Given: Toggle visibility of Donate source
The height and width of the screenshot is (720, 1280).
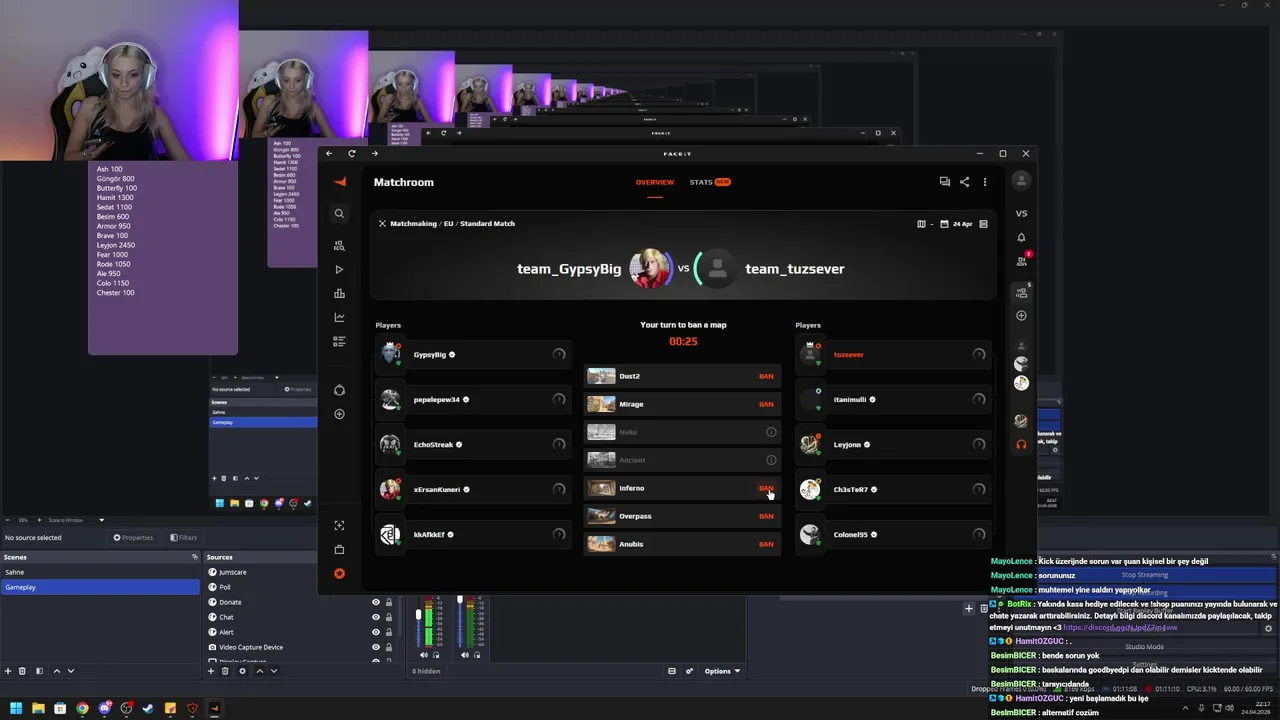Looking at the screenshot, I should 376,602.
